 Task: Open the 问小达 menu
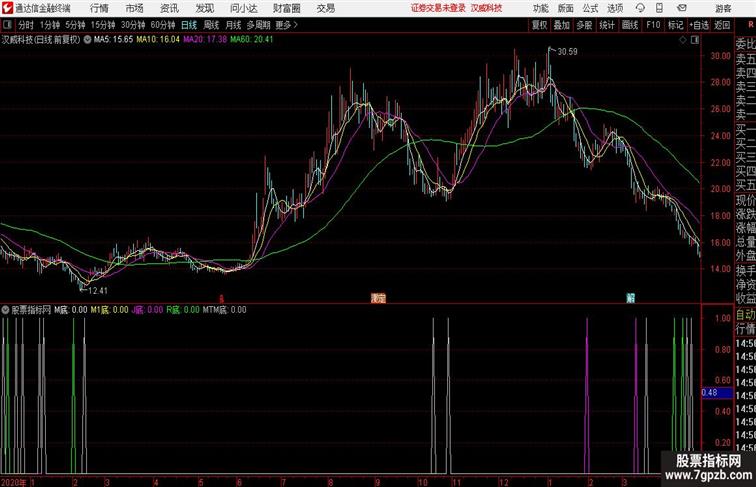coord(244,8)
